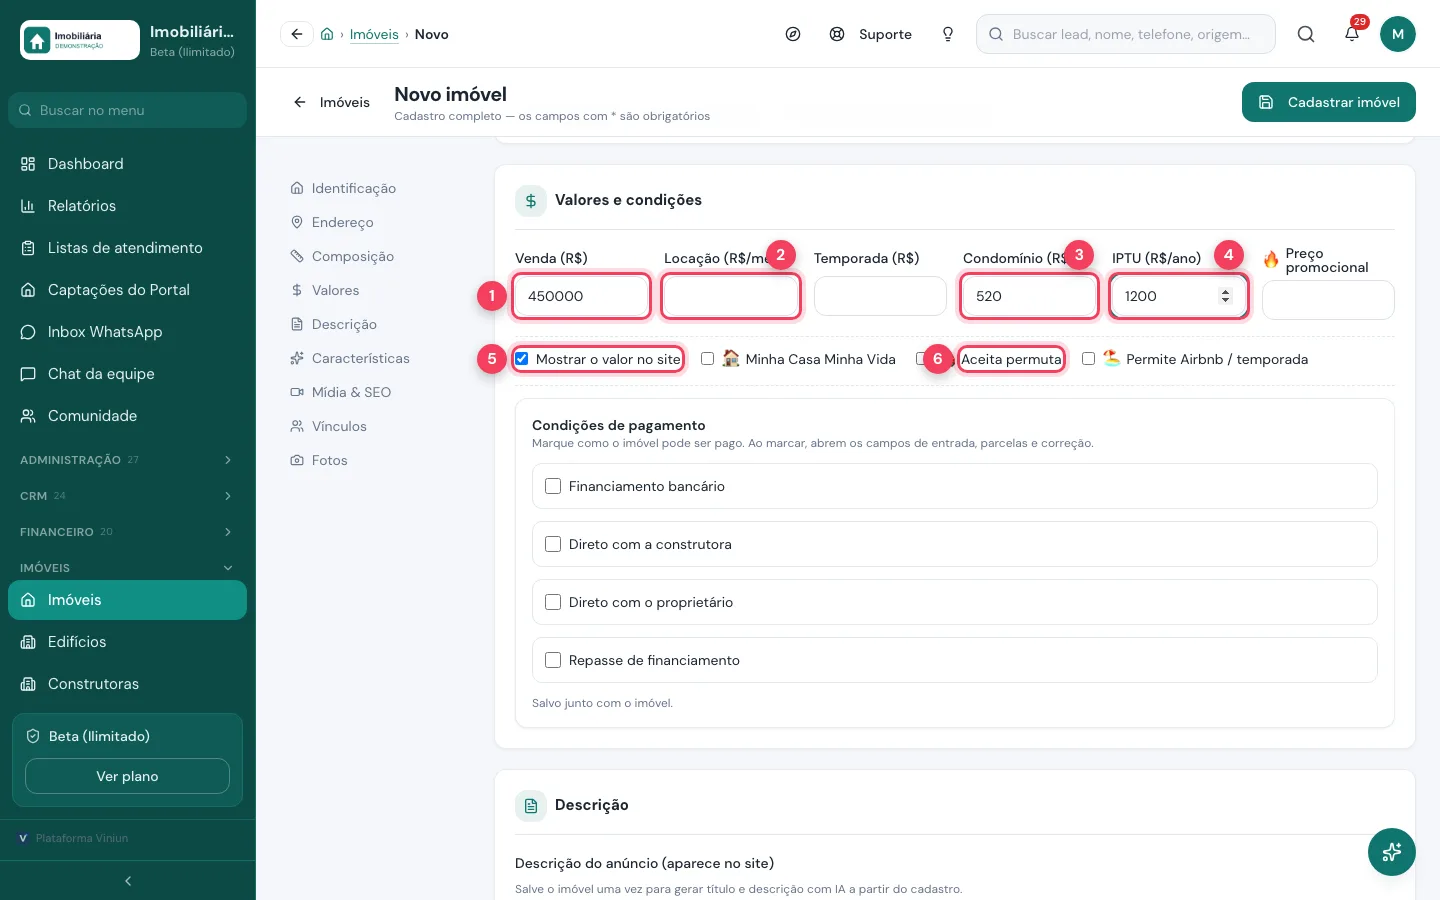Click the floating AI sparkle assistant button
Viewport: 1440px width, 900px height.
click(x=1392, y=852)
